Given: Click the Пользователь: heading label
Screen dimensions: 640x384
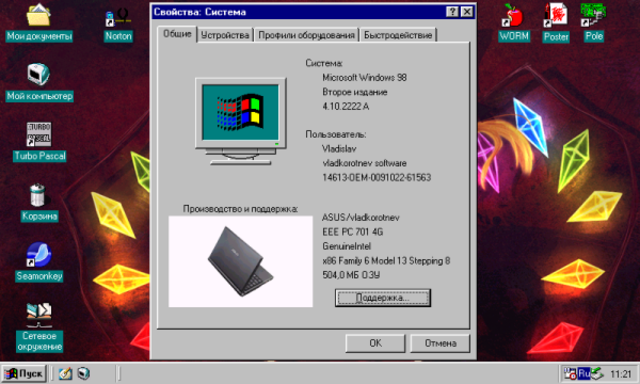Looking at the screenshot, I should tap(336, 134).
